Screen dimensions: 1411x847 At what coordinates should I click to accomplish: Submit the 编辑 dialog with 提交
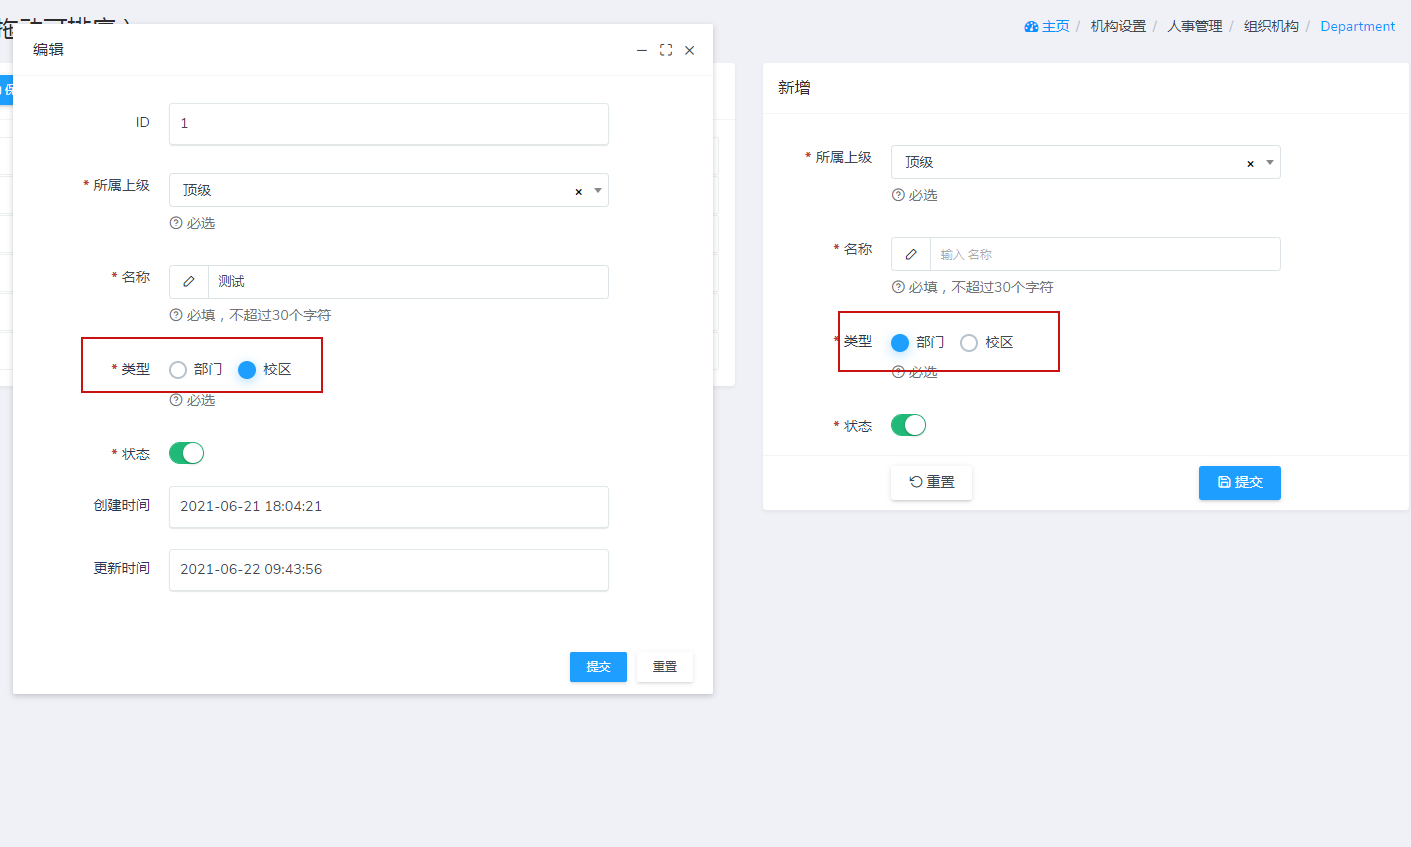(x=598, y=667)
